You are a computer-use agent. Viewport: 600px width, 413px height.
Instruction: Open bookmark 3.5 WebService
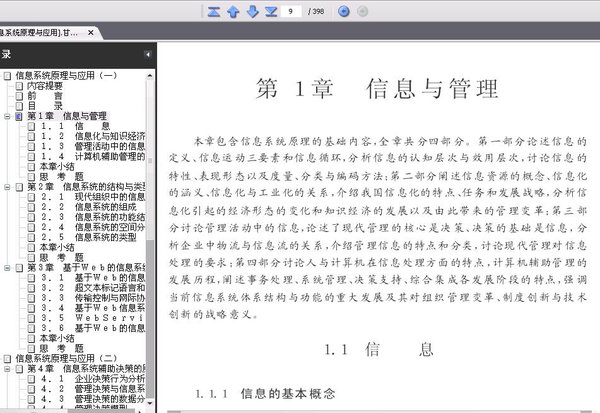pyautogui.click(x=93, y=318)
